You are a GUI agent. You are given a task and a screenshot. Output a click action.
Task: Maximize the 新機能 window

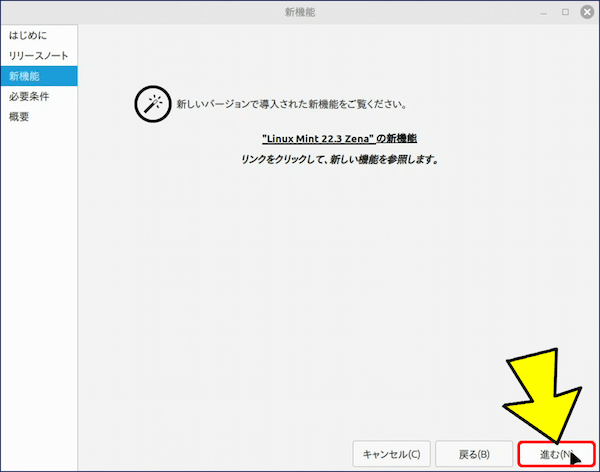coord(565,12)
